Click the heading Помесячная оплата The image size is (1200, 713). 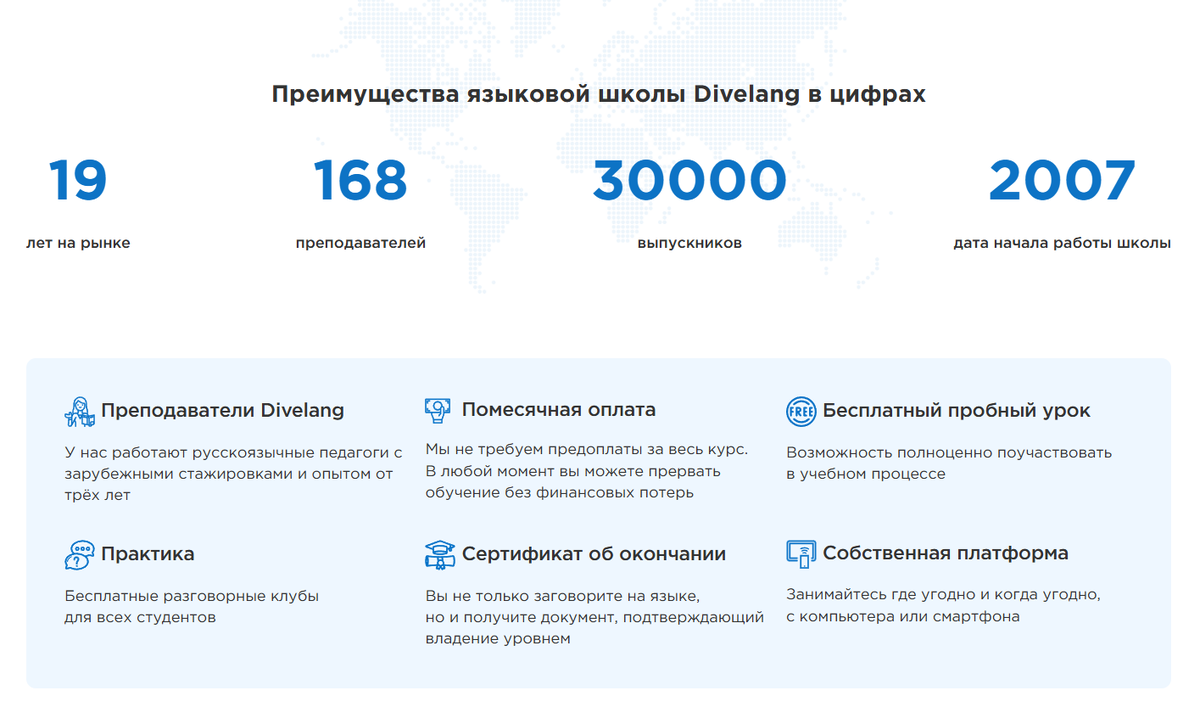tap(559, 410)
